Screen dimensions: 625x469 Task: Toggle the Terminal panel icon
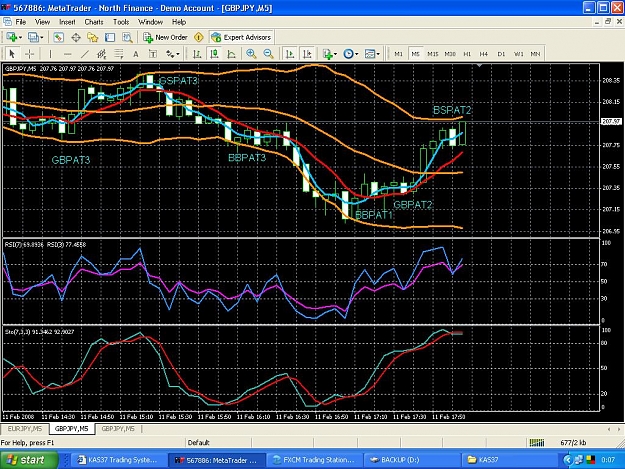coord(110,37)
